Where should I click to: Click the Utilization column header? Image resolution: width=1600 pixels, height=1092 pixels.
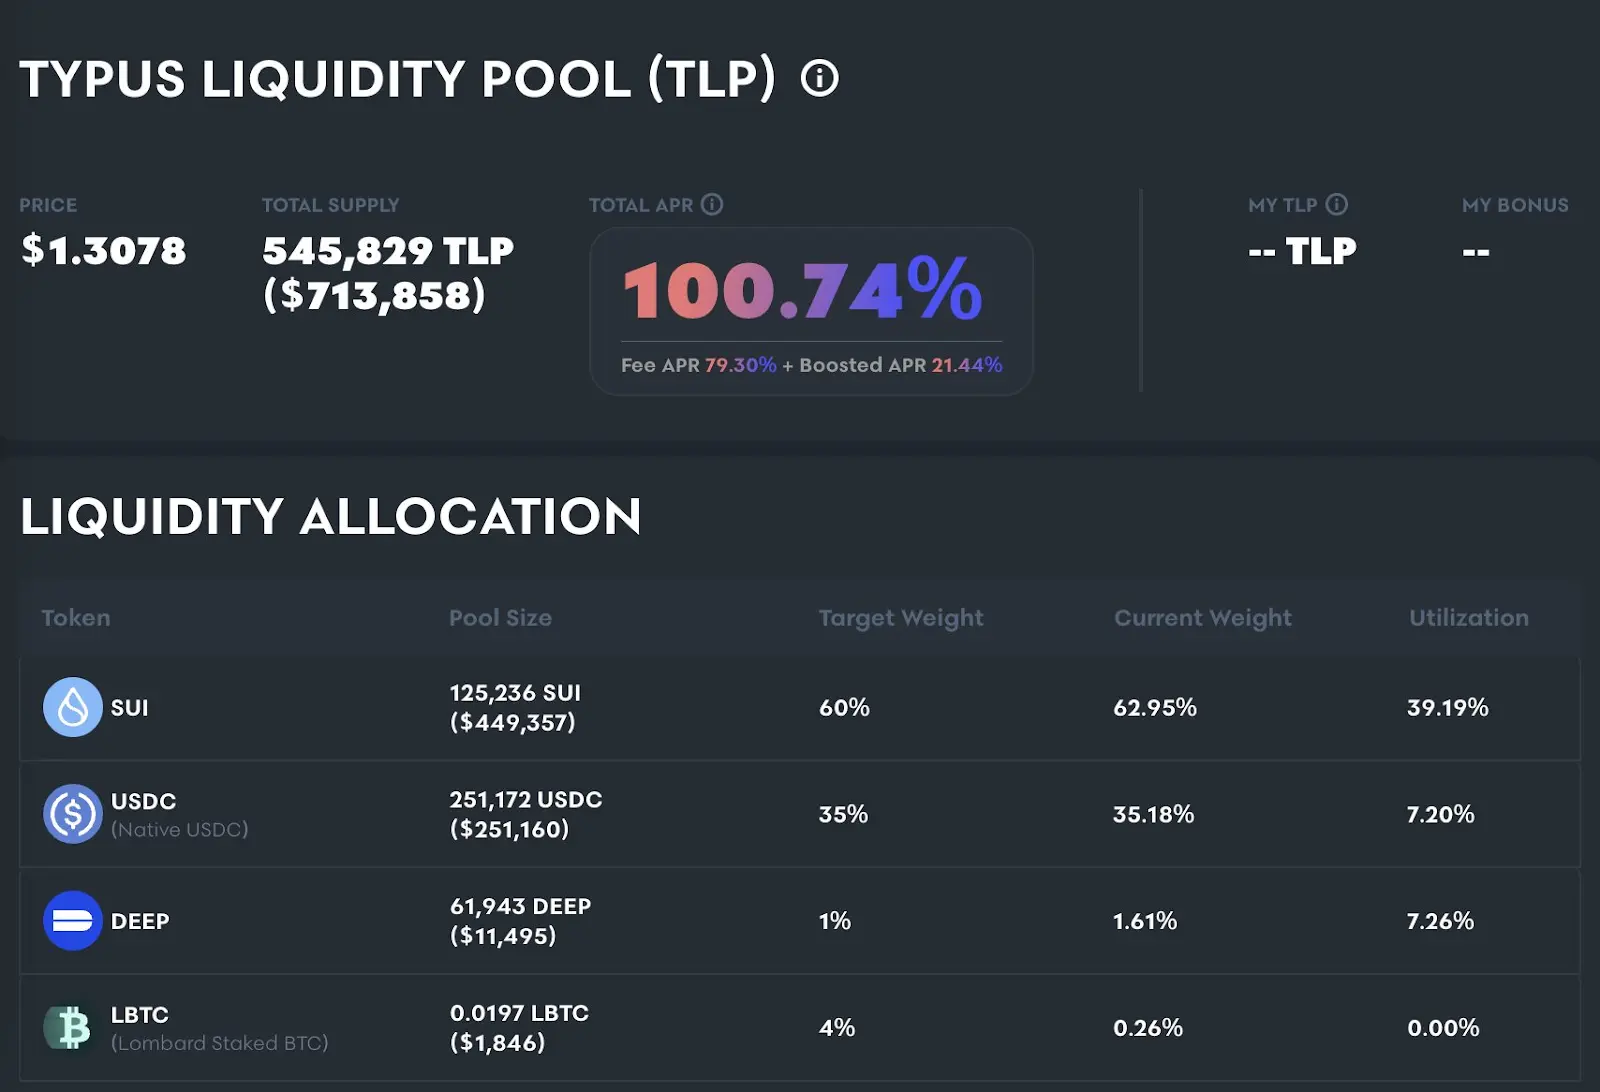click(x=1469, y=618)
